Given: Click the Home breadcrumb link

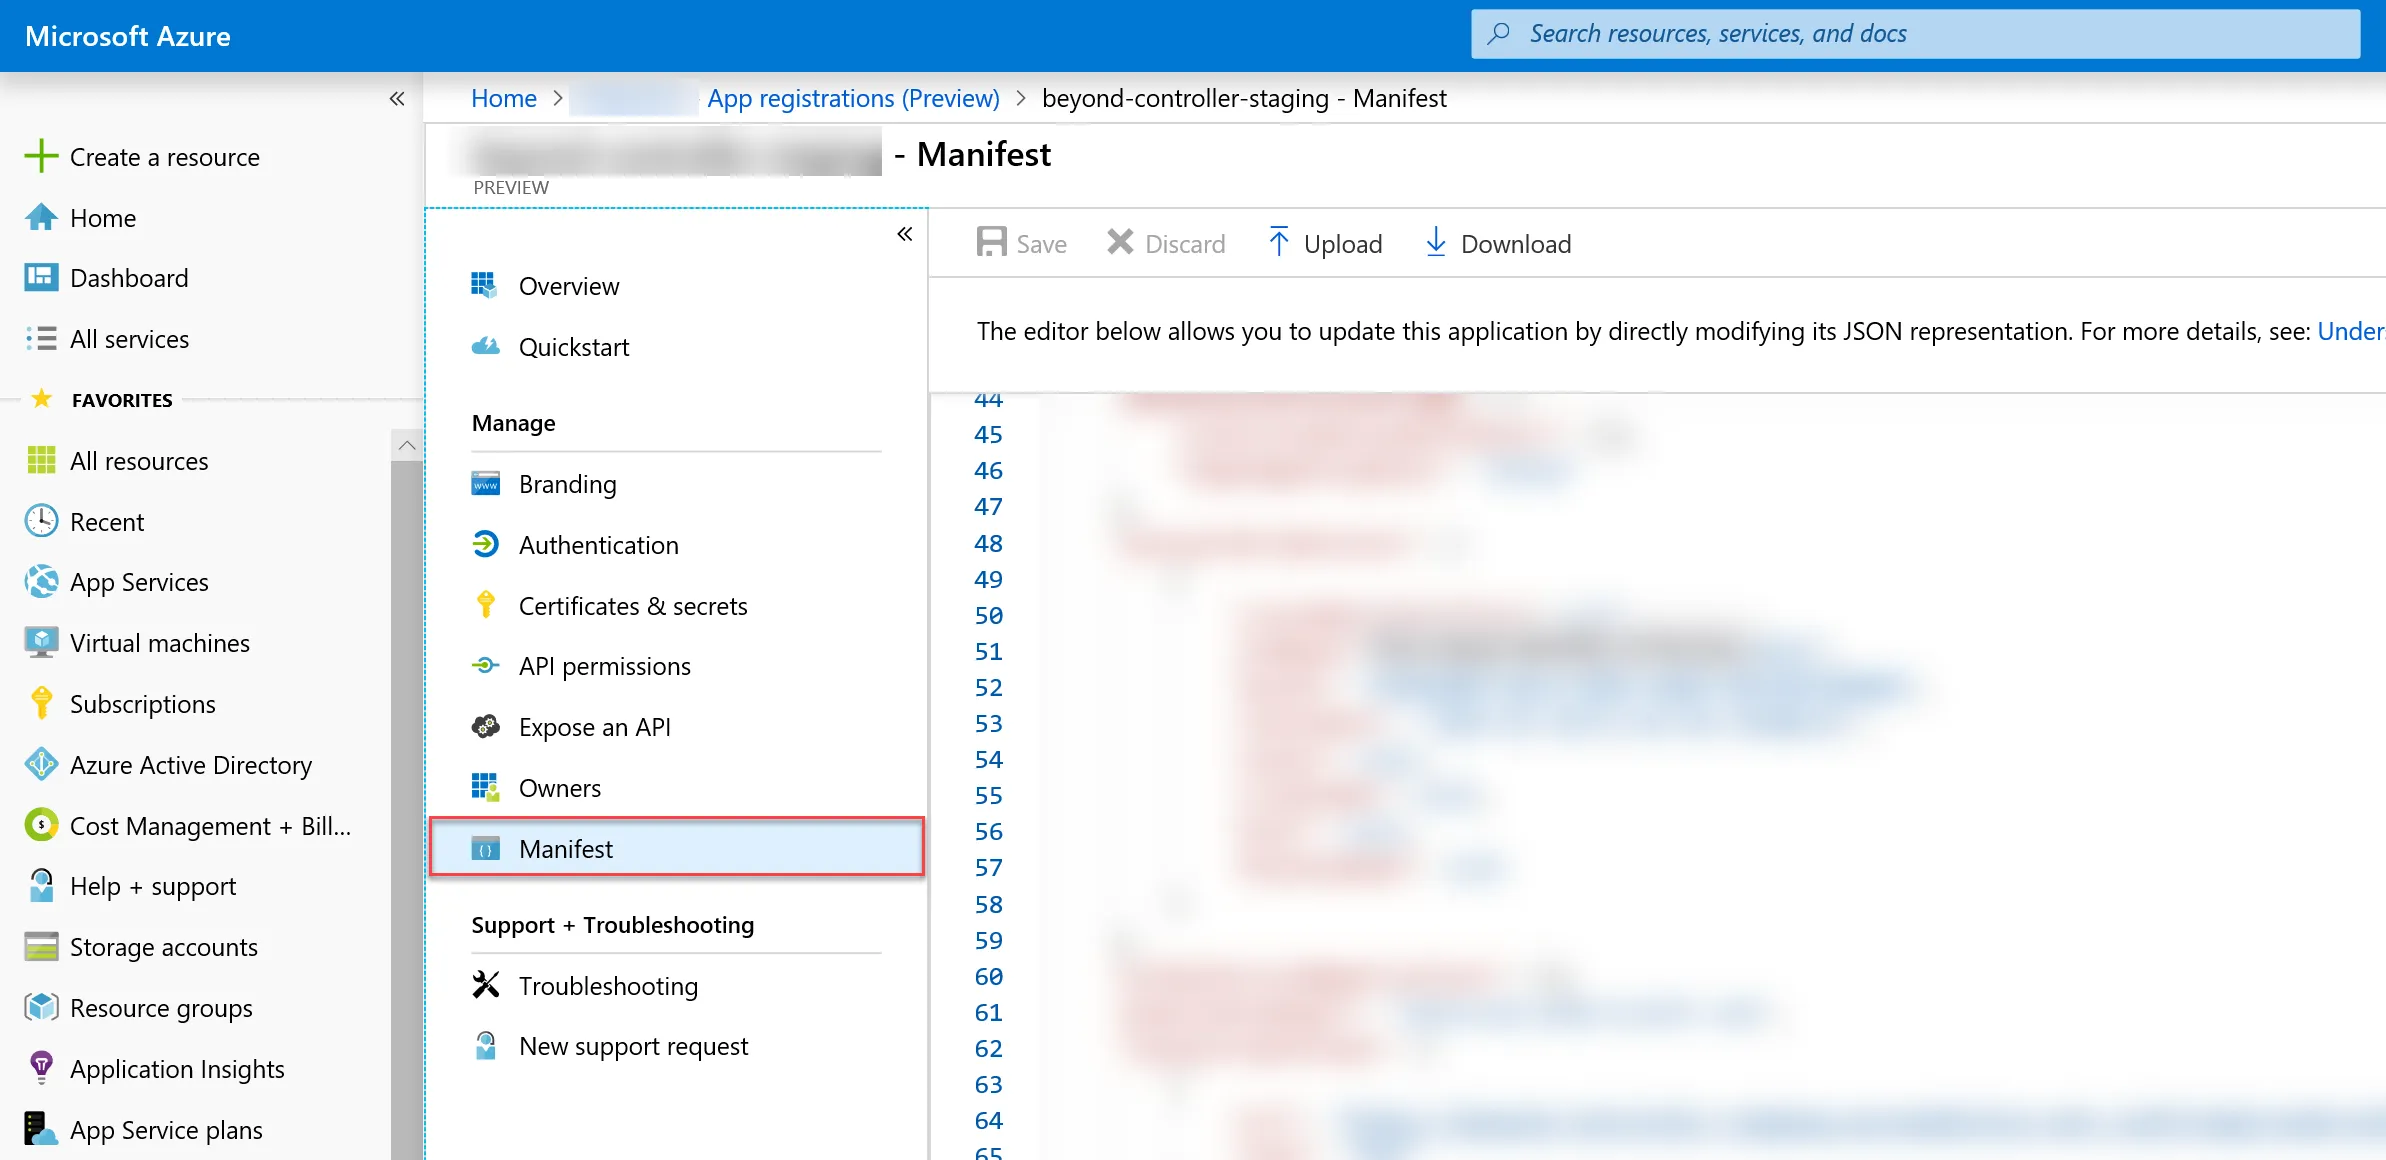Looking at the screenshot, I should click(x=504, y=98).
